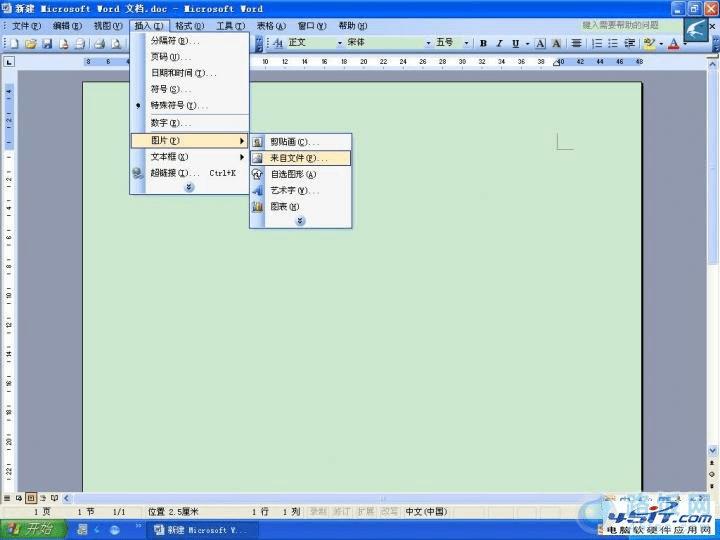Expand picture submenu with bottom chevron
720x540 pixels.
point(300,221)
